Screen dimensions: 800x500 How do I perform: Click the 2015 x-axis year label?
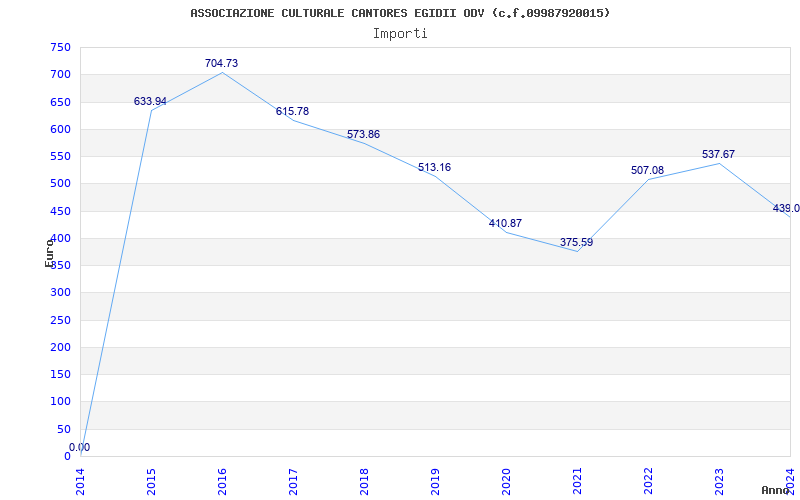point(152,482)
